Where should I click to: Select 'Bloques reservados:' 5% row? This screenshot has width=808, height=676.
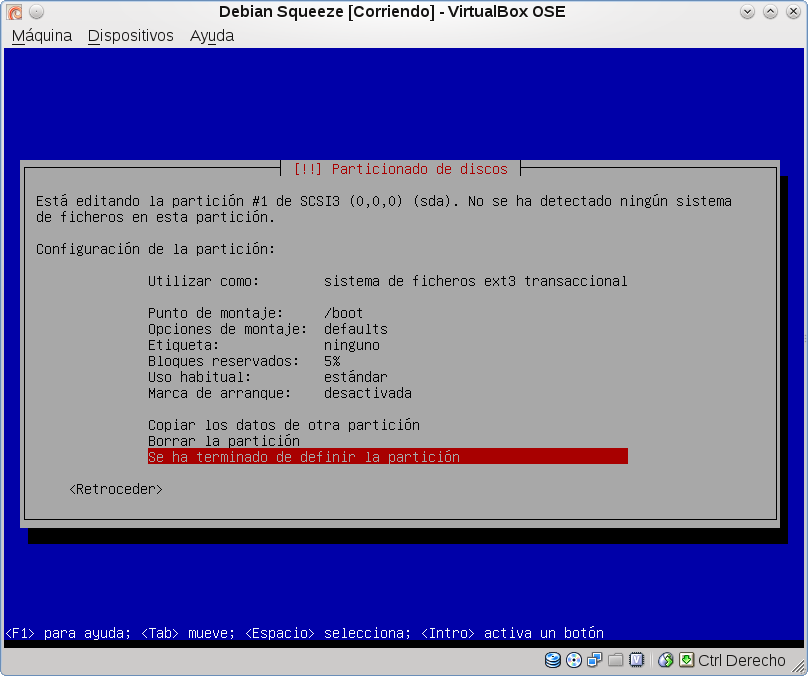[x=388, y=361]
